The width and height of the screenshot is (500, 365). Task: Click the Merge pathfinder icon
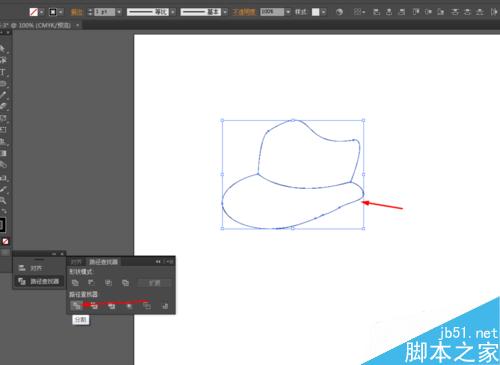click(112, 306)
